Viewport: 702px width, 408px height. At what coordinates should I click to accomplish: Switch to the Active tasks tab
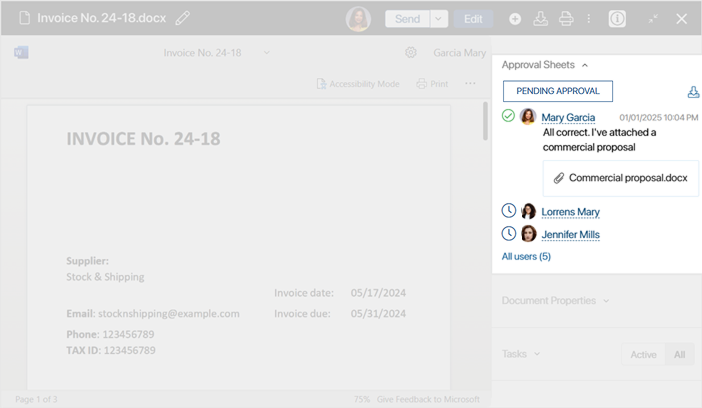click(643, 355)
